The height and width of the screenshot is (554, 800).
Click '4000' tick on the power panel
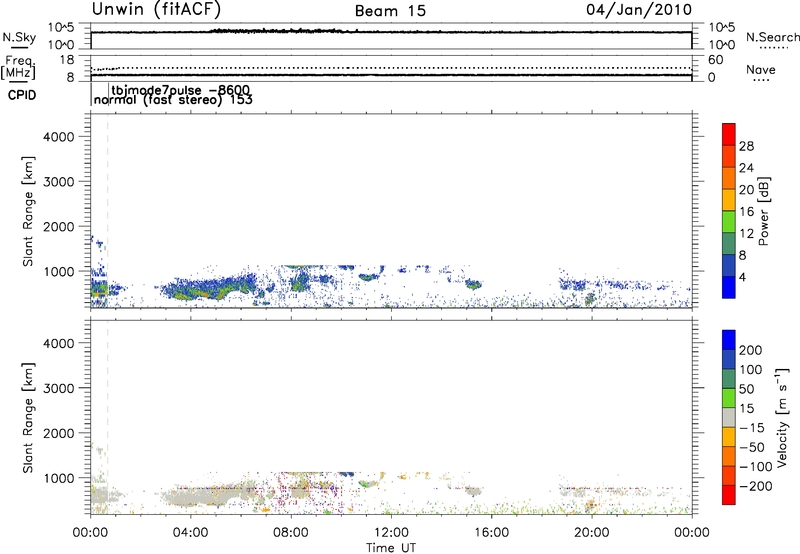coord(59,137)
